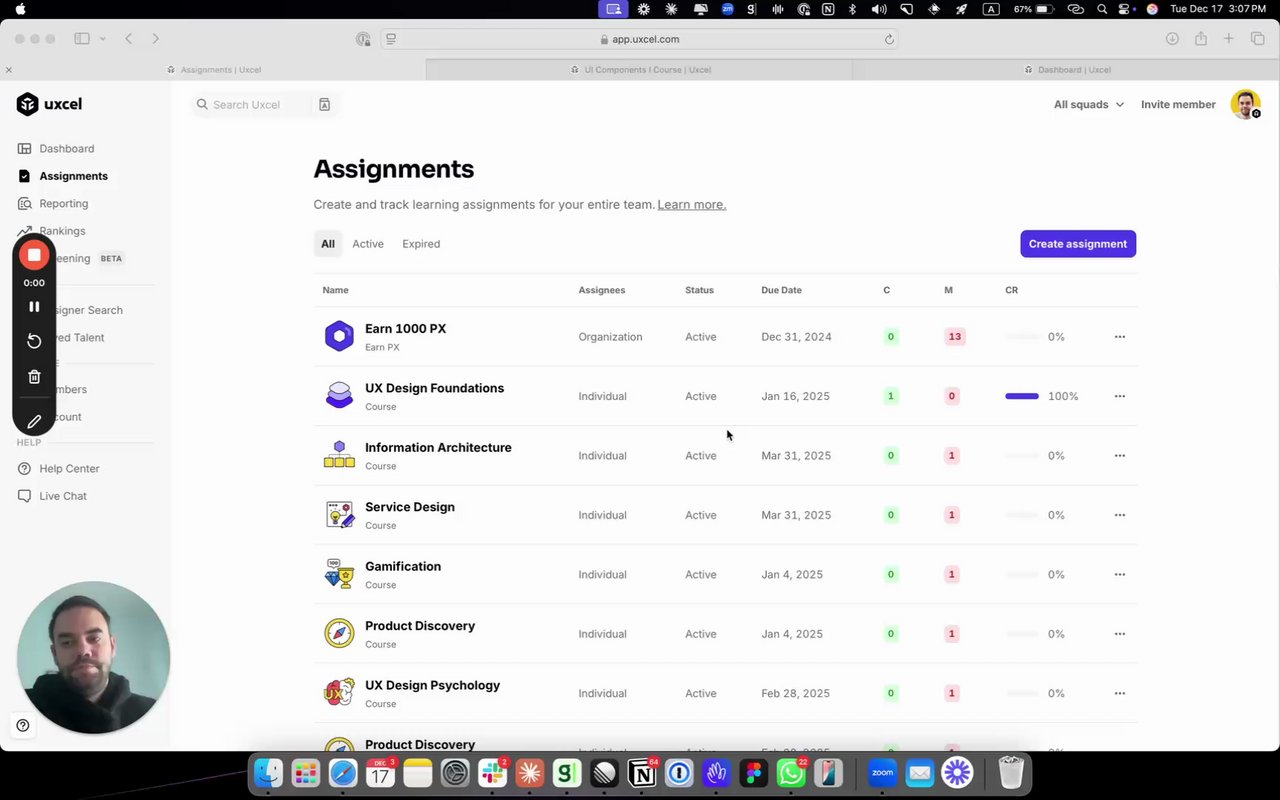Open Finder from the Dock
Screen dimensions: 1280x800
click(x=268, y=773)
